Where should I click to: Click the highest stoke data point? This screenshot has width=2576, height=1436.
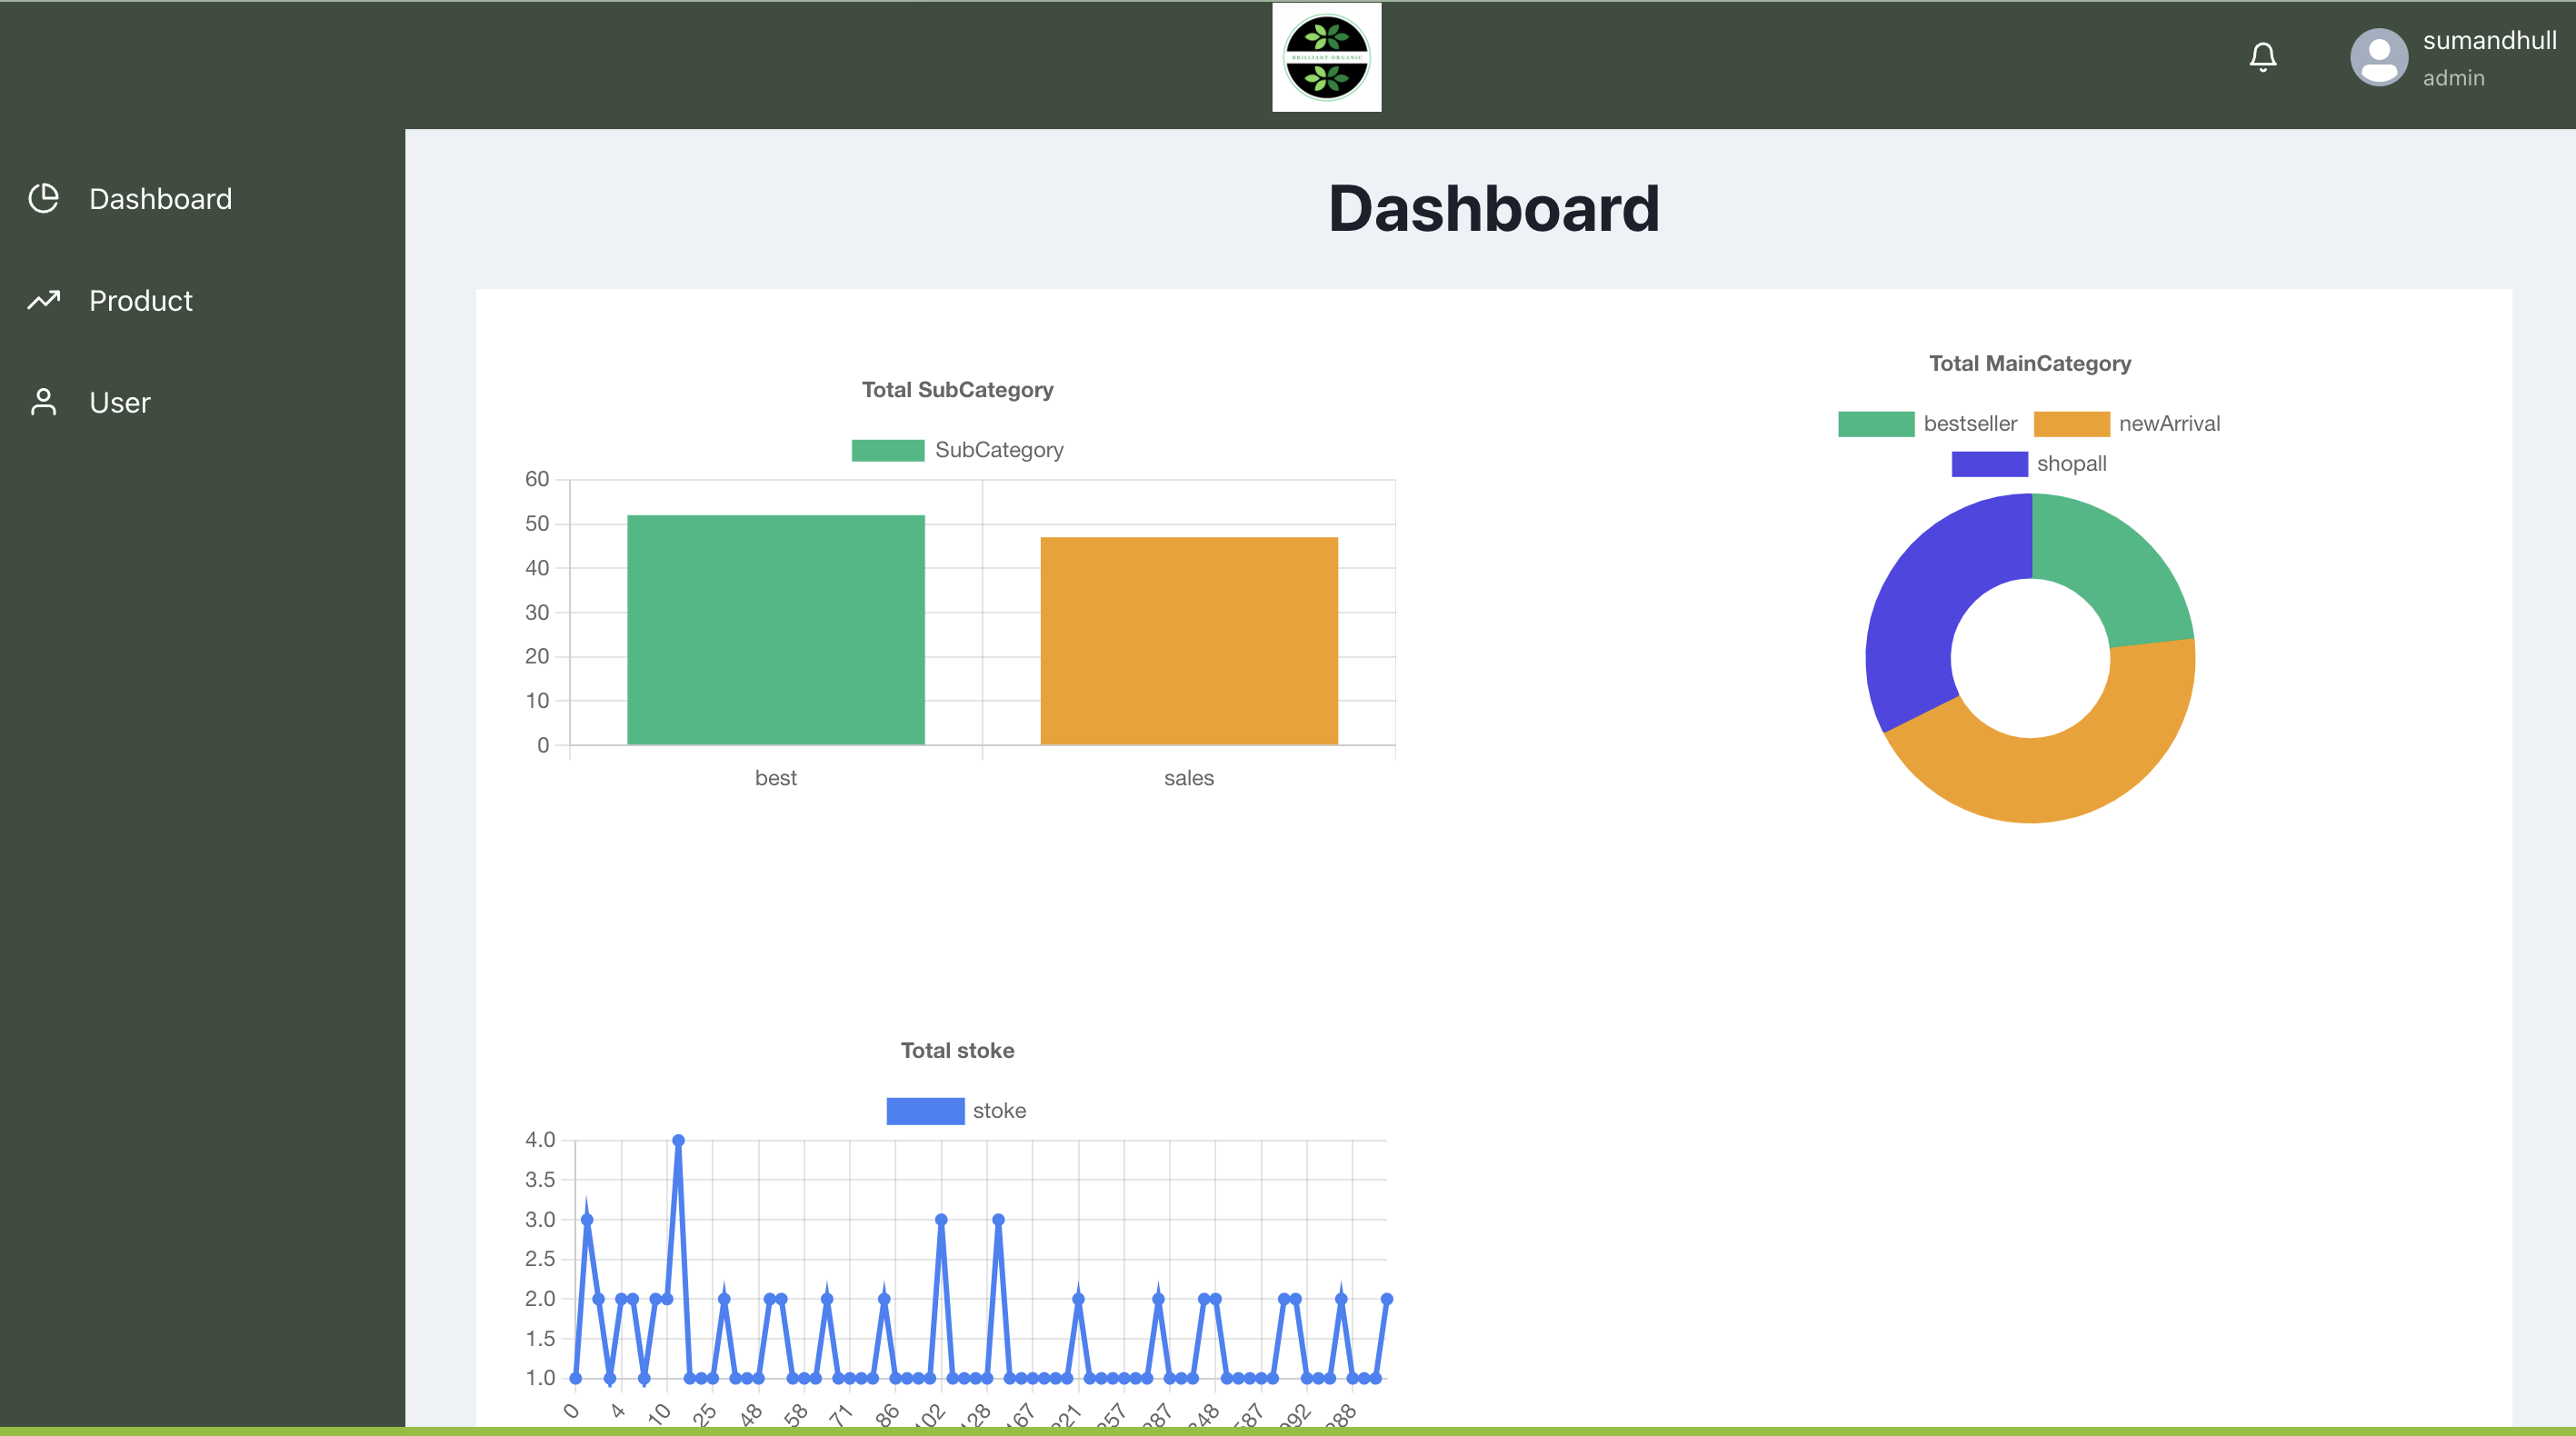[678, 1141]
